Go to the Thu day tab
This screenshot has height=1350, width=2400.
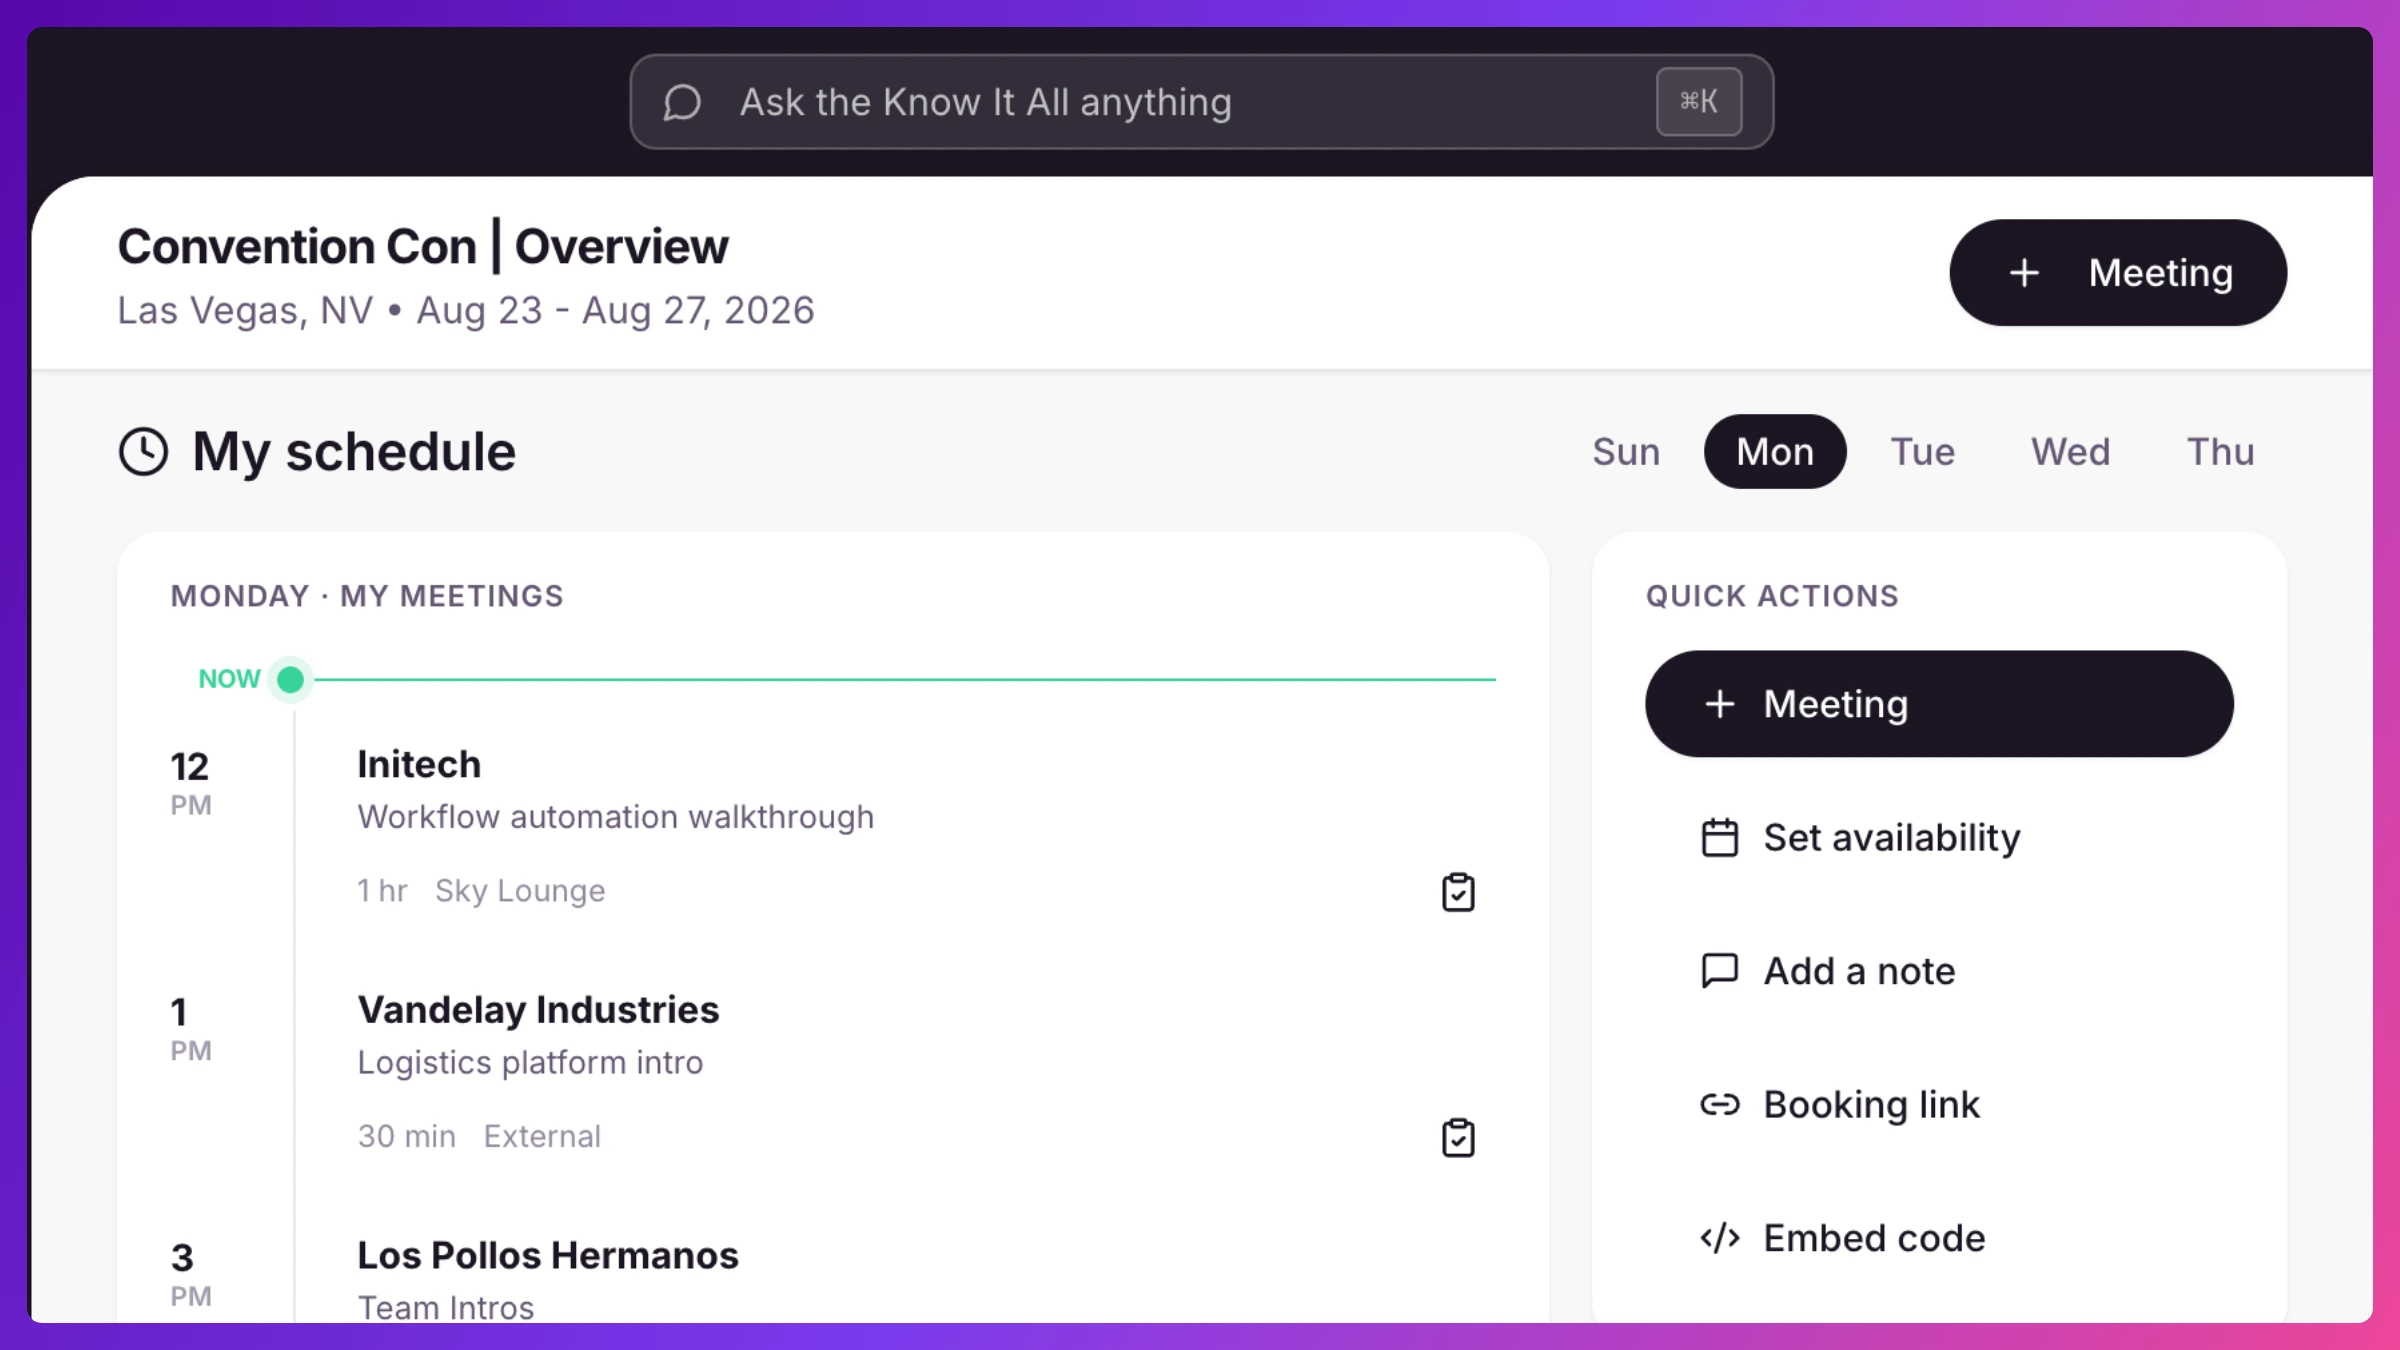tap(2220, 452)
